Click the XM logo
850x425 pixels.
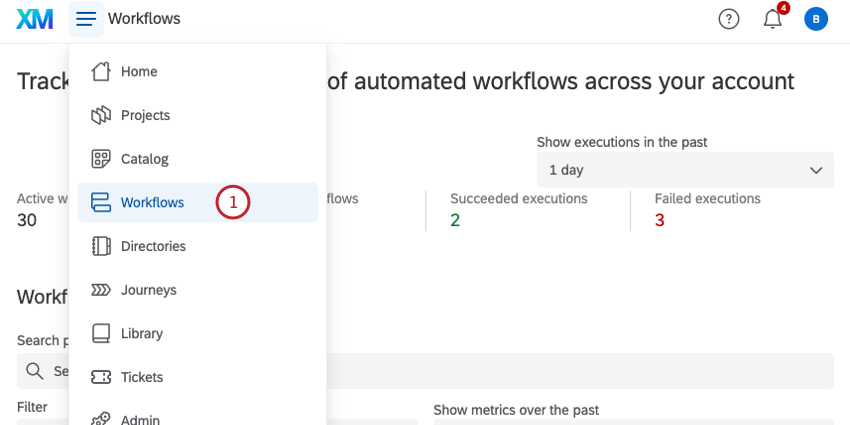pyautogui.click(x=35, y=18)
